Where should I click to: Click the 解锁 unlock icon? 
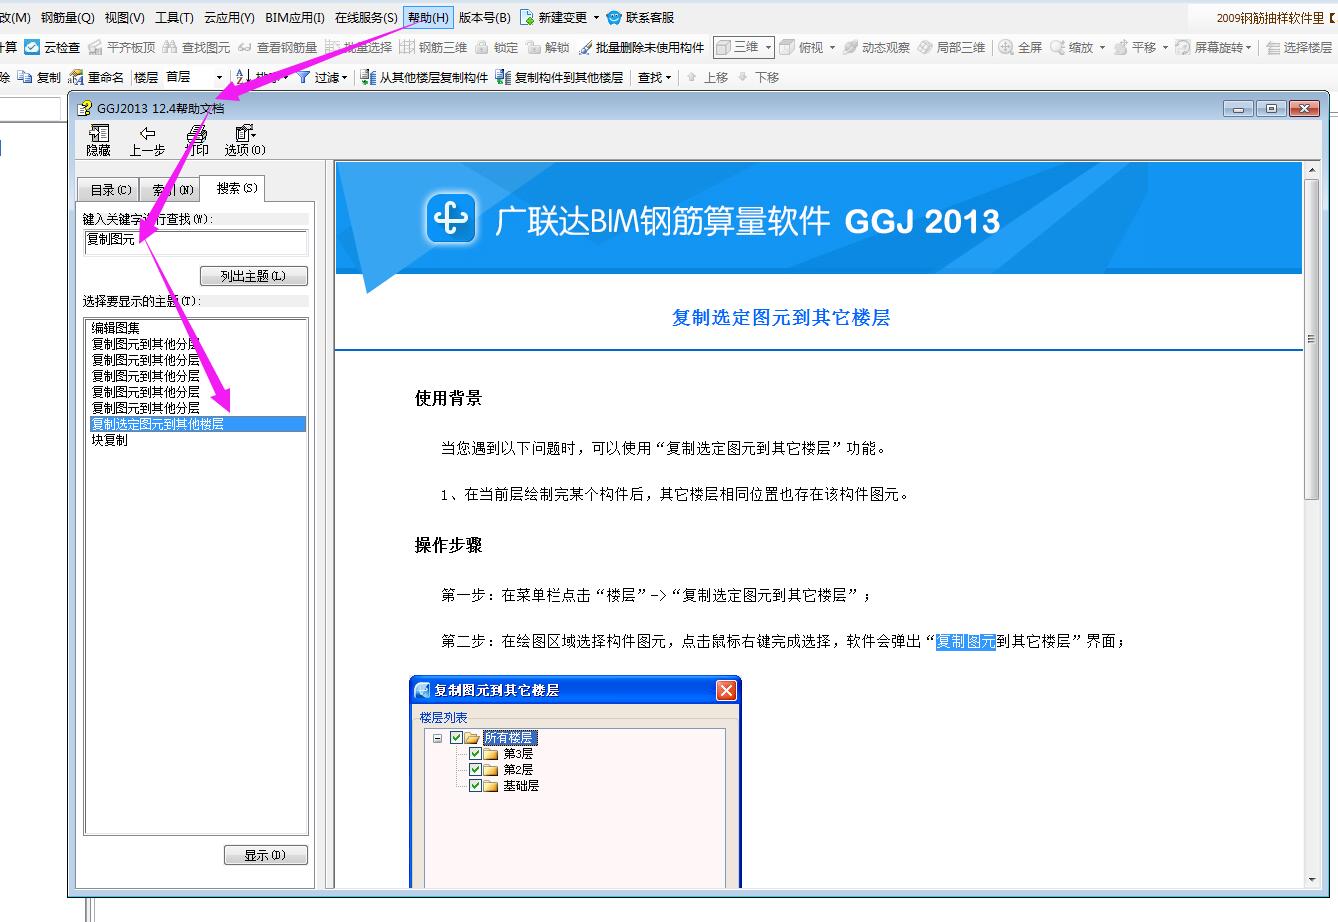click(x=533, y=47)
